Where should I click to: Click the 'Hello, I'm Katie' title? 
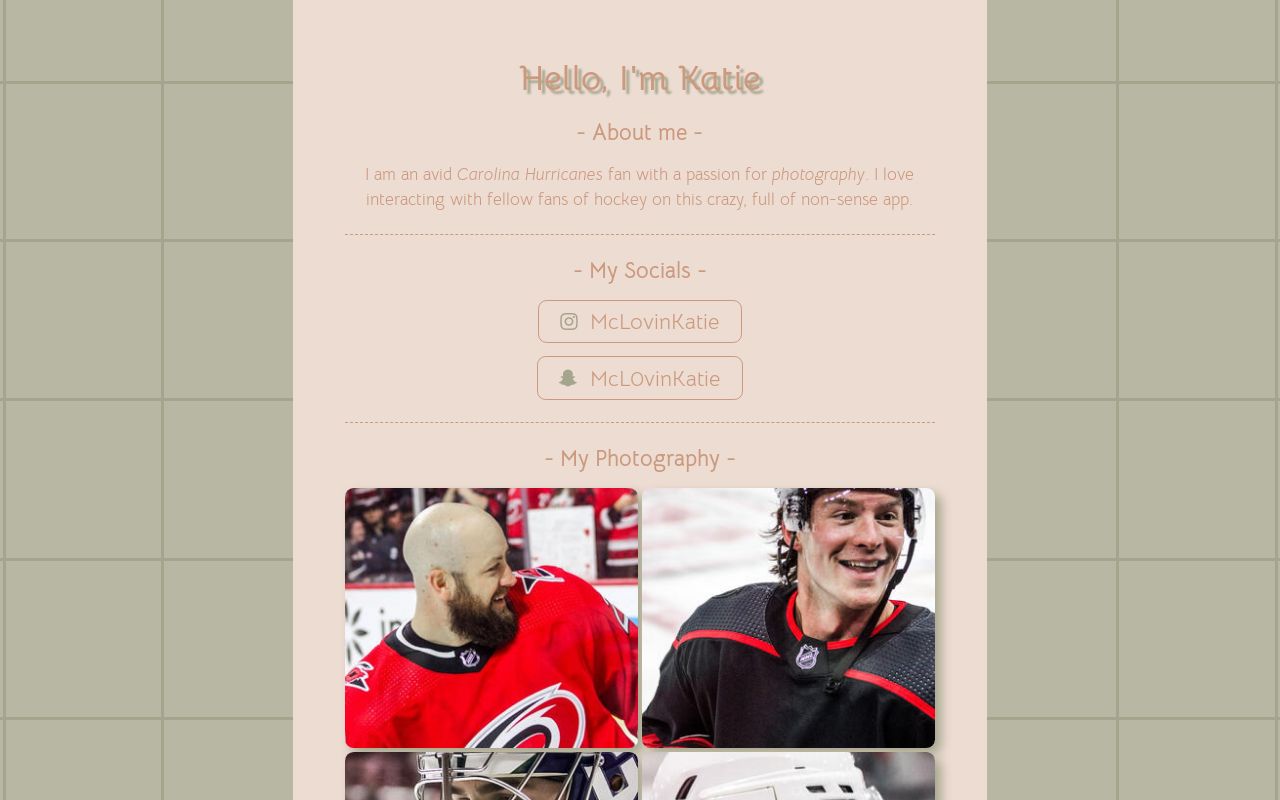click(x=640, y=79)
